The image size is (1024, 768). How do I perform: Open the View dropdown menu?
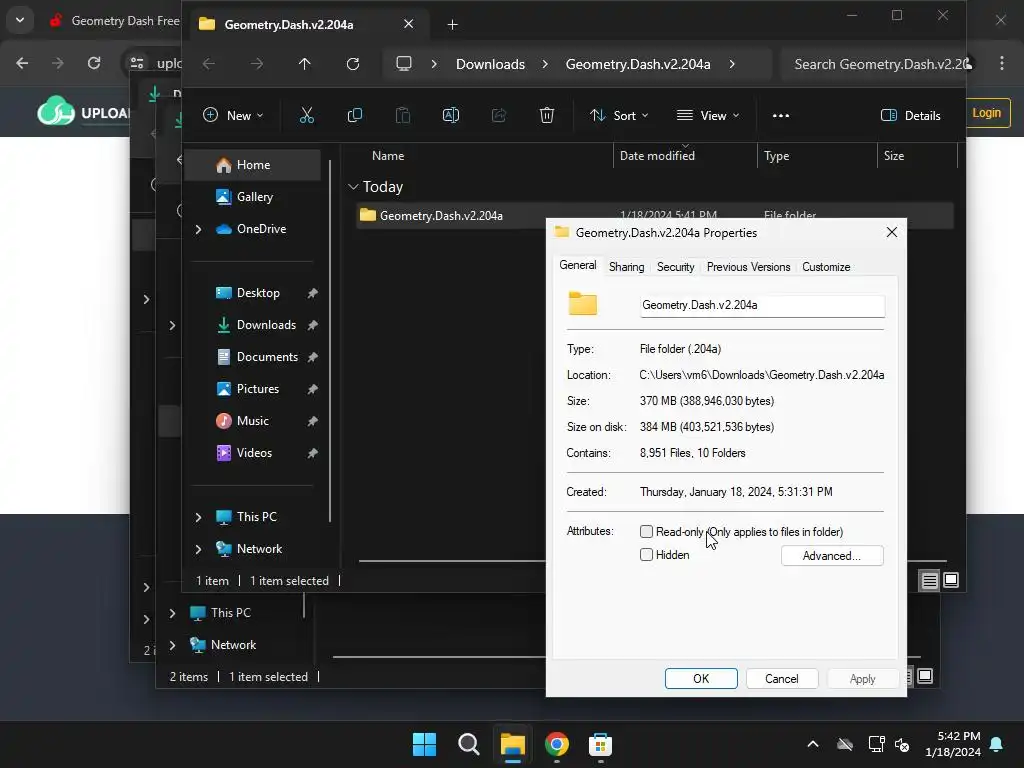709,116
